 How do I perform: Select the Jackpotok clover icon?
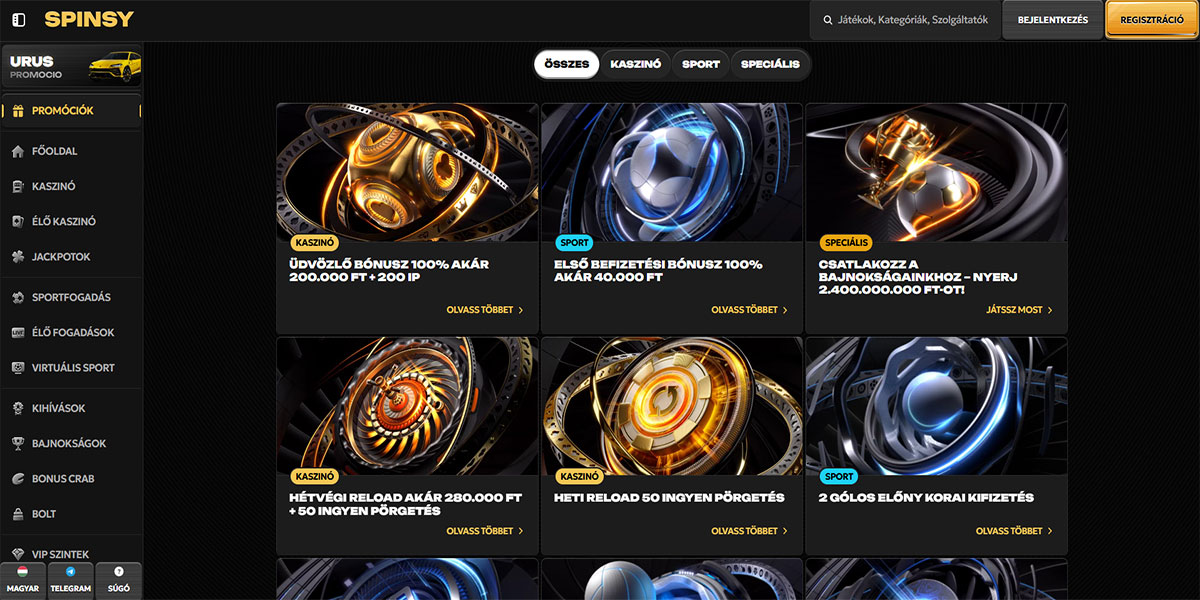[x=18, y=257]
